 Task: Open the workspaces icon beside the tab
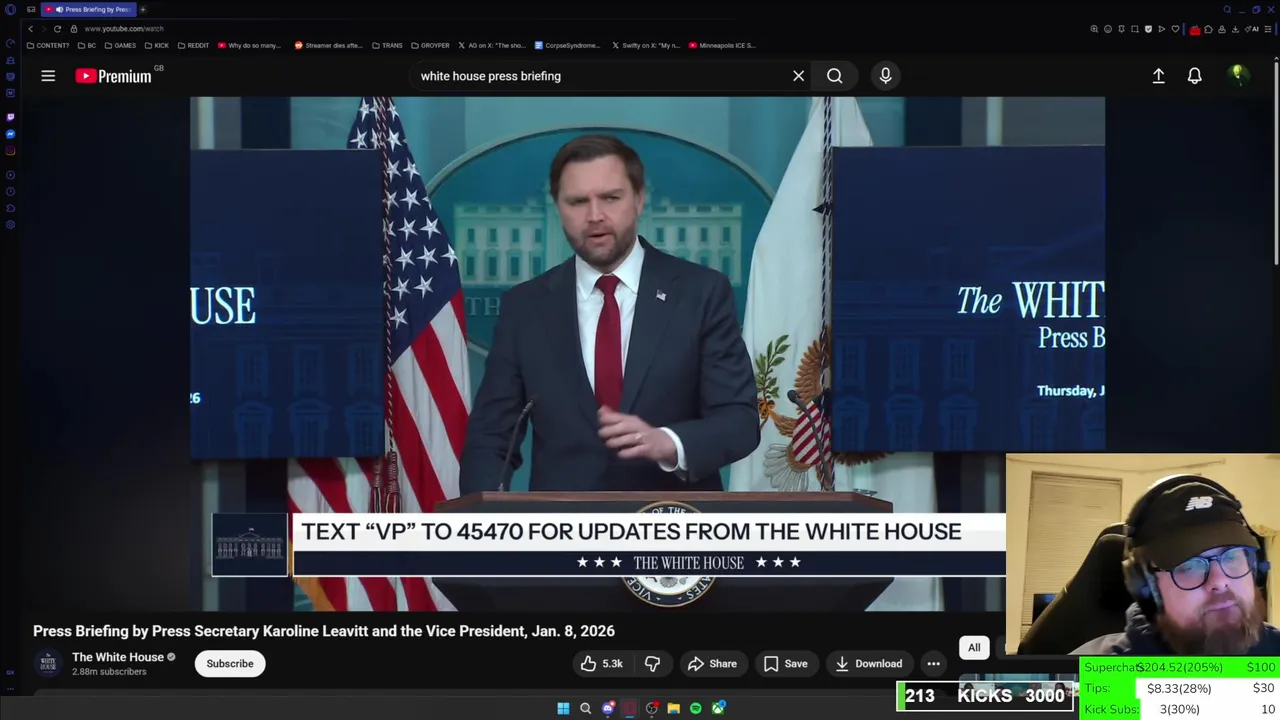31,9
